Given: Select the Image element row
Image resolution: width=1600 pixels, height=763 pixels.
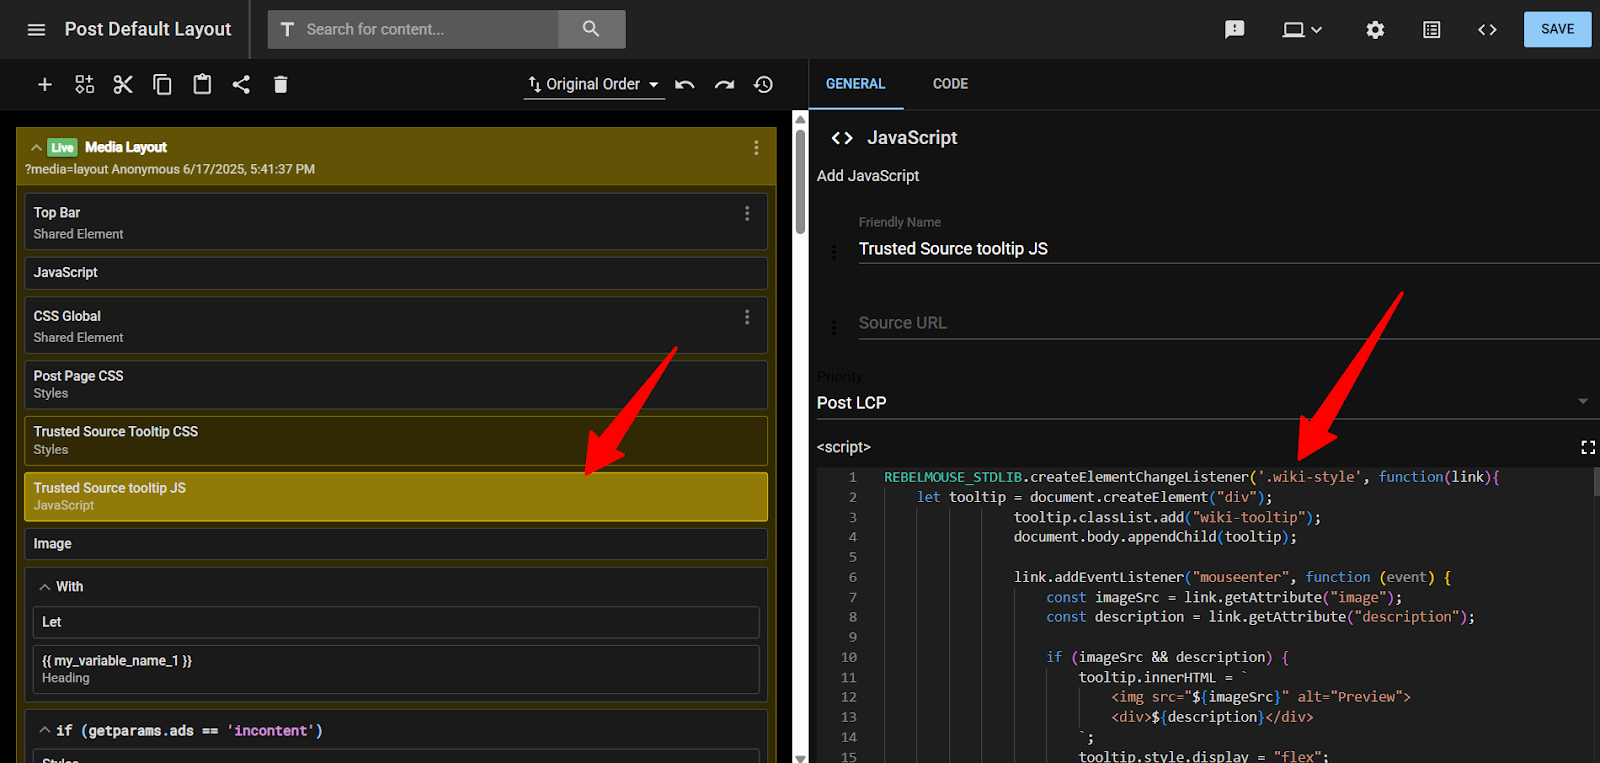Looking at the screenshot, I should 396,544.
